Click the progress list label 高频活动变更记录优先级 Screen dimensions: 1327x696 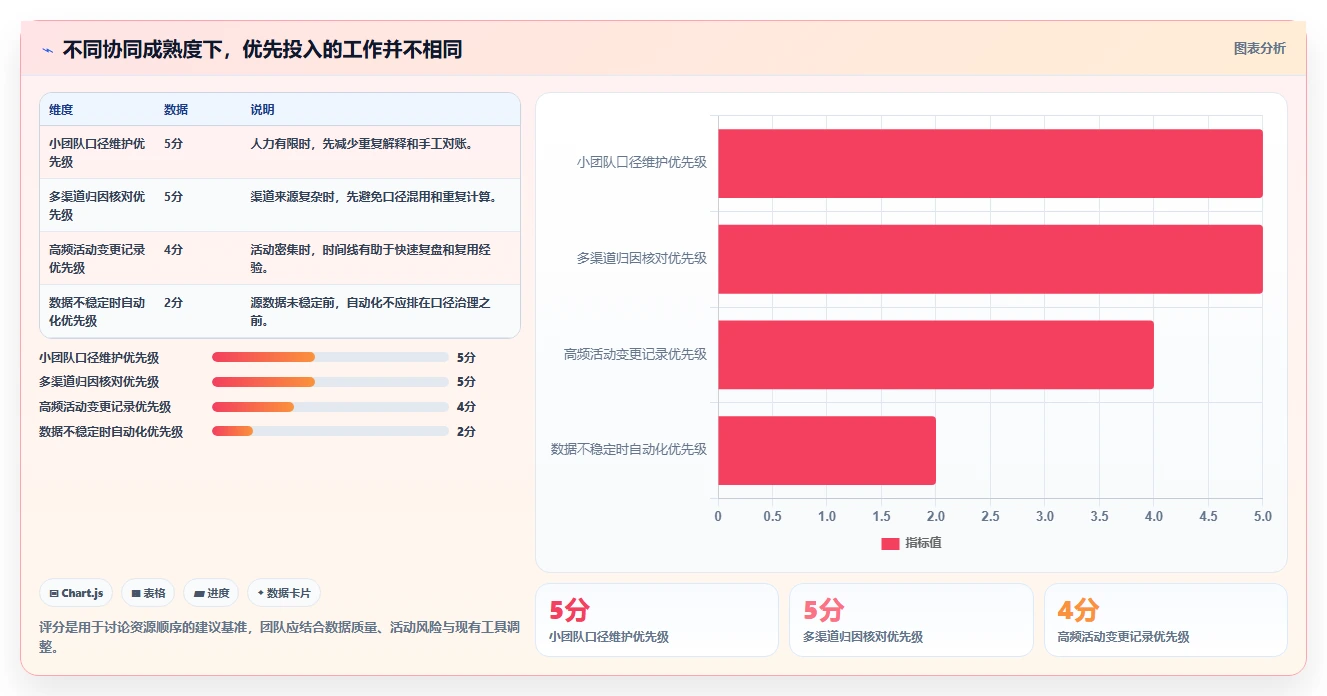[x=105, y=407]
